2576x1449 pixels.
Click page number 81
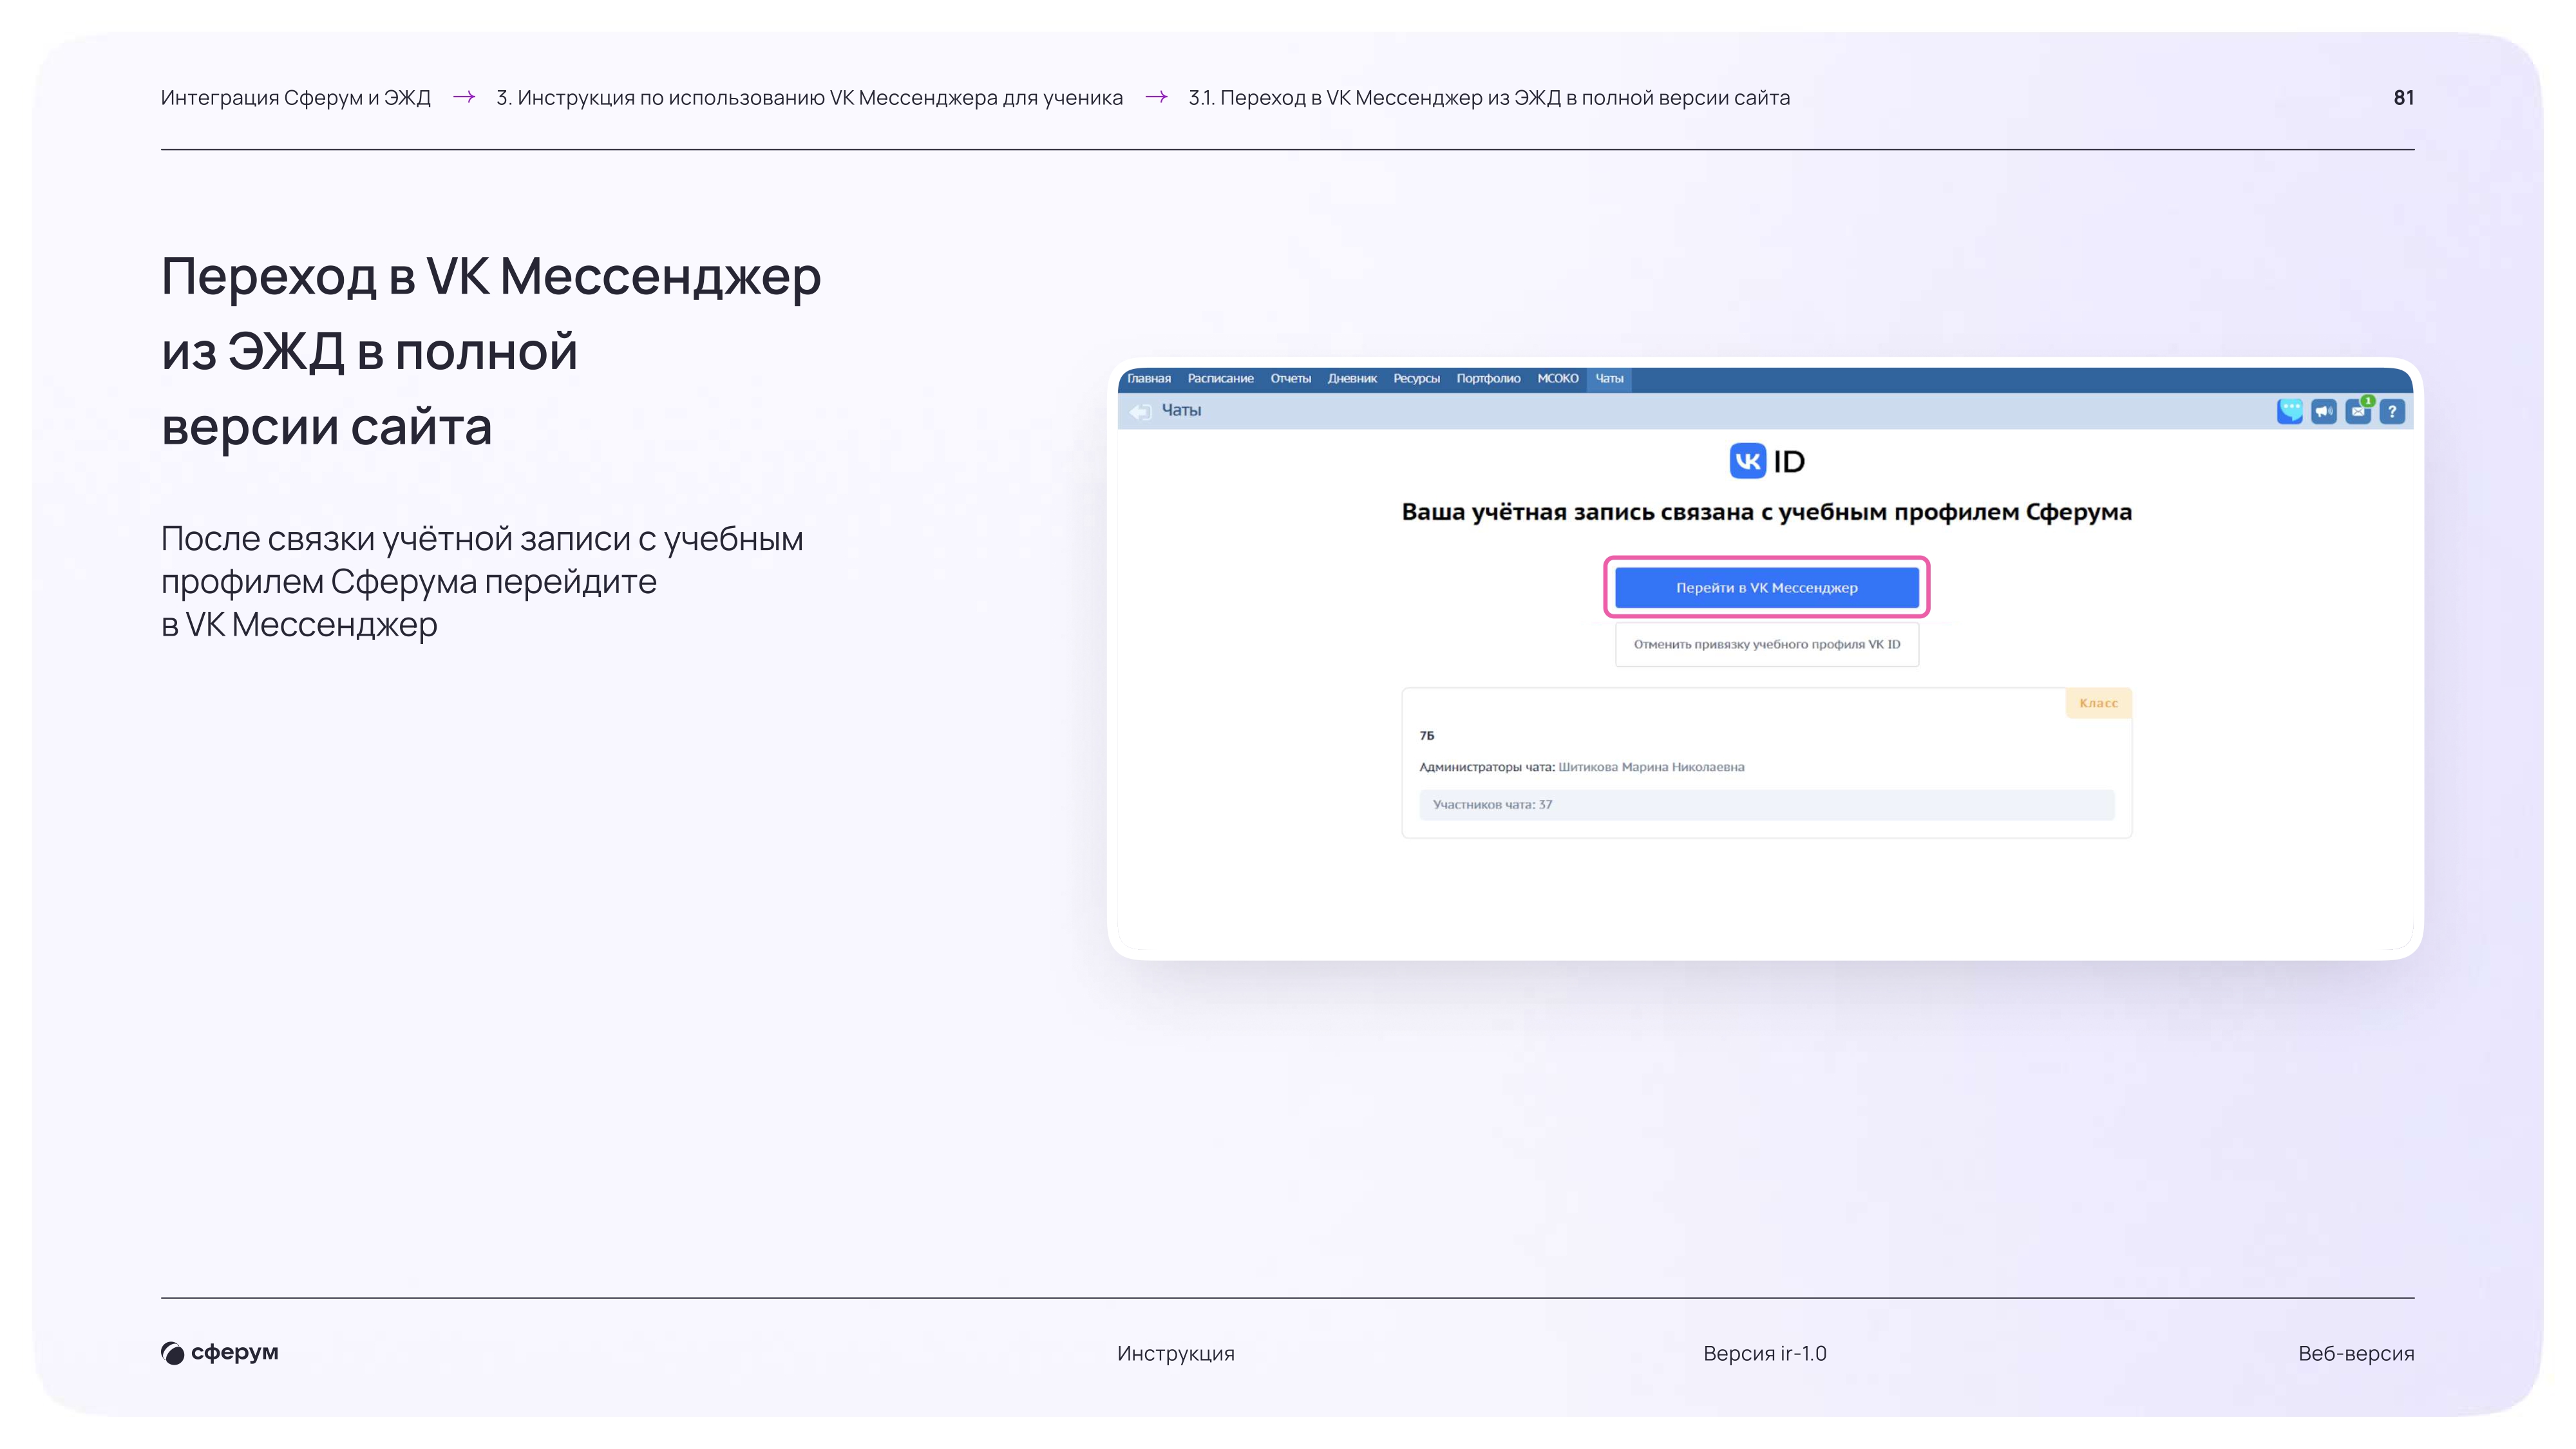(2403, 98)
